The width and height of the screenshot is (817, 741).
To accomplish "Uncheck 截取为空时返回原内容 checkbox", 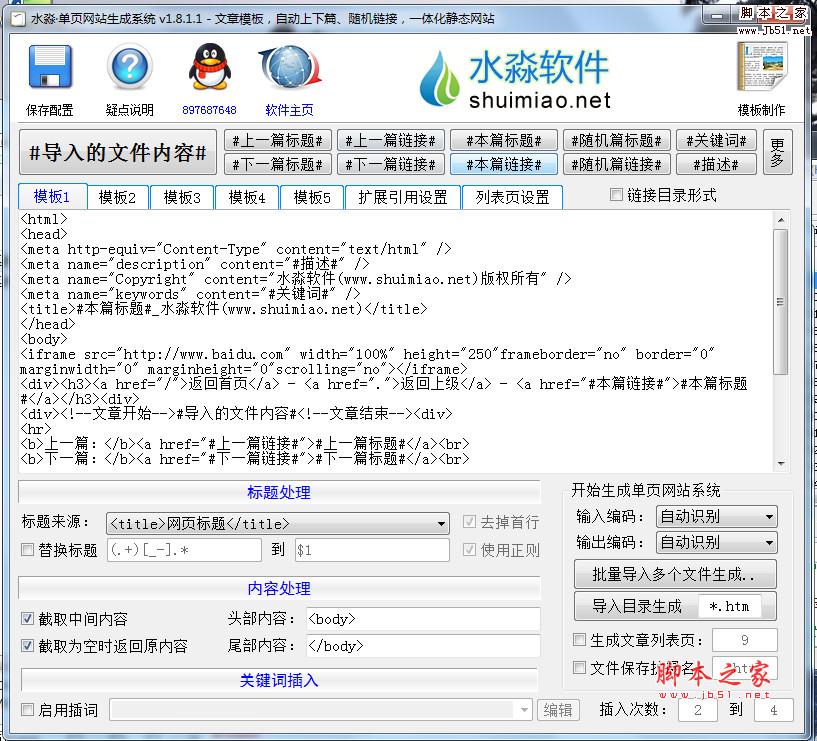I will (28, 646).
